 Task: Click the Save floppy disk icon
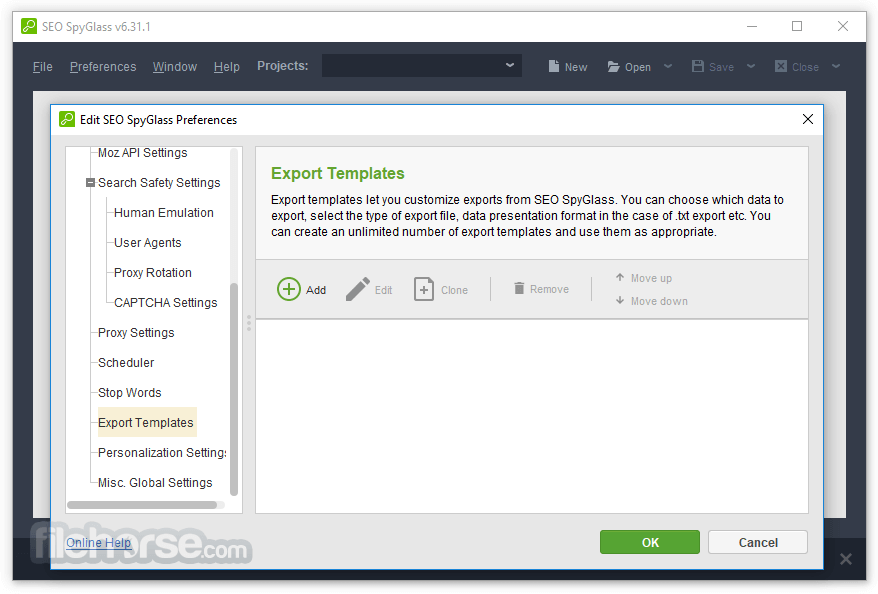tap(698, 66)
